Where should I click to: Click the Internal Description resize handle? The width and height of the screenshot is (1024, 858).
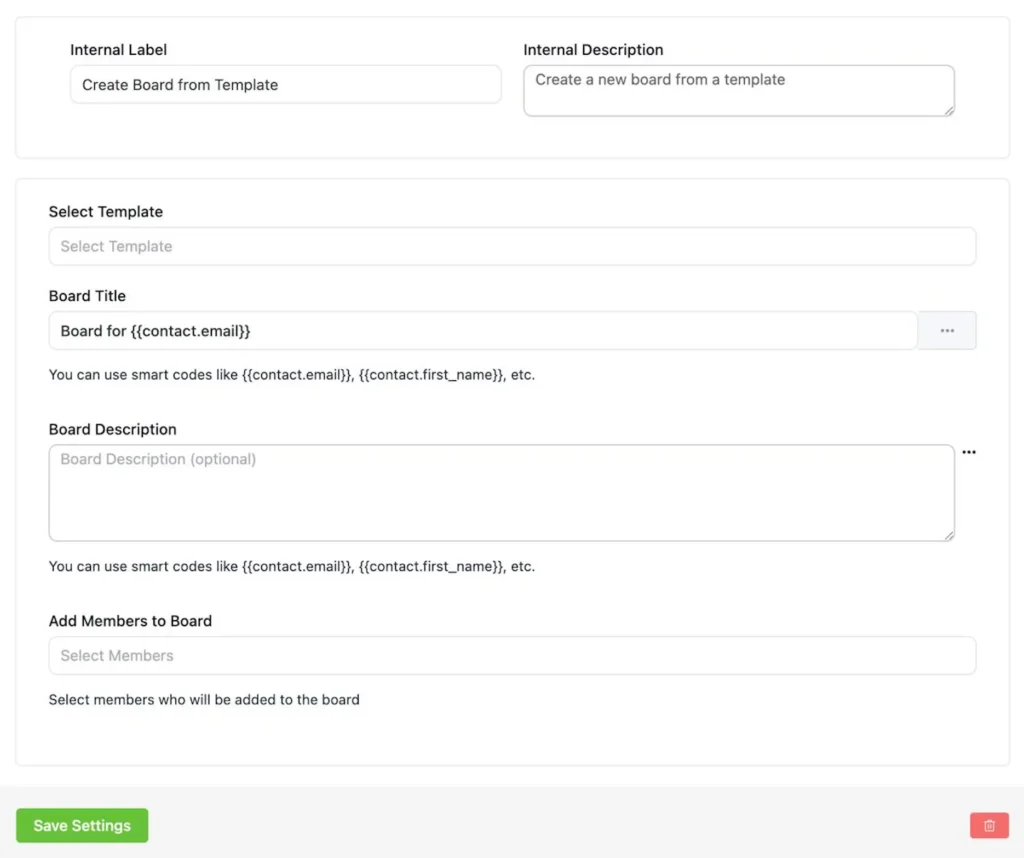click(x=949, y=110)
